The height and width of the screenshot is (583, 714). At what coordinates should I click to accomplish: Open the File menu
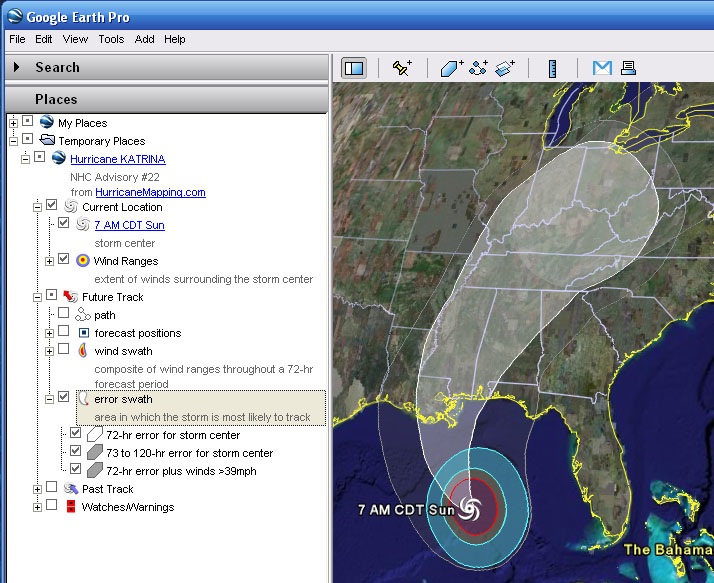pos(17,39)
